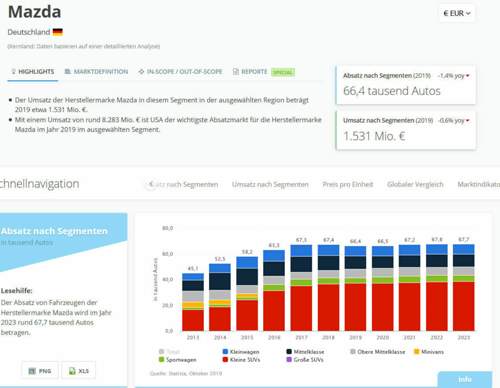The height and width of the screenshot is (388, 500).
Task: Click the Info button below the chart
Action: pos(465,379)
